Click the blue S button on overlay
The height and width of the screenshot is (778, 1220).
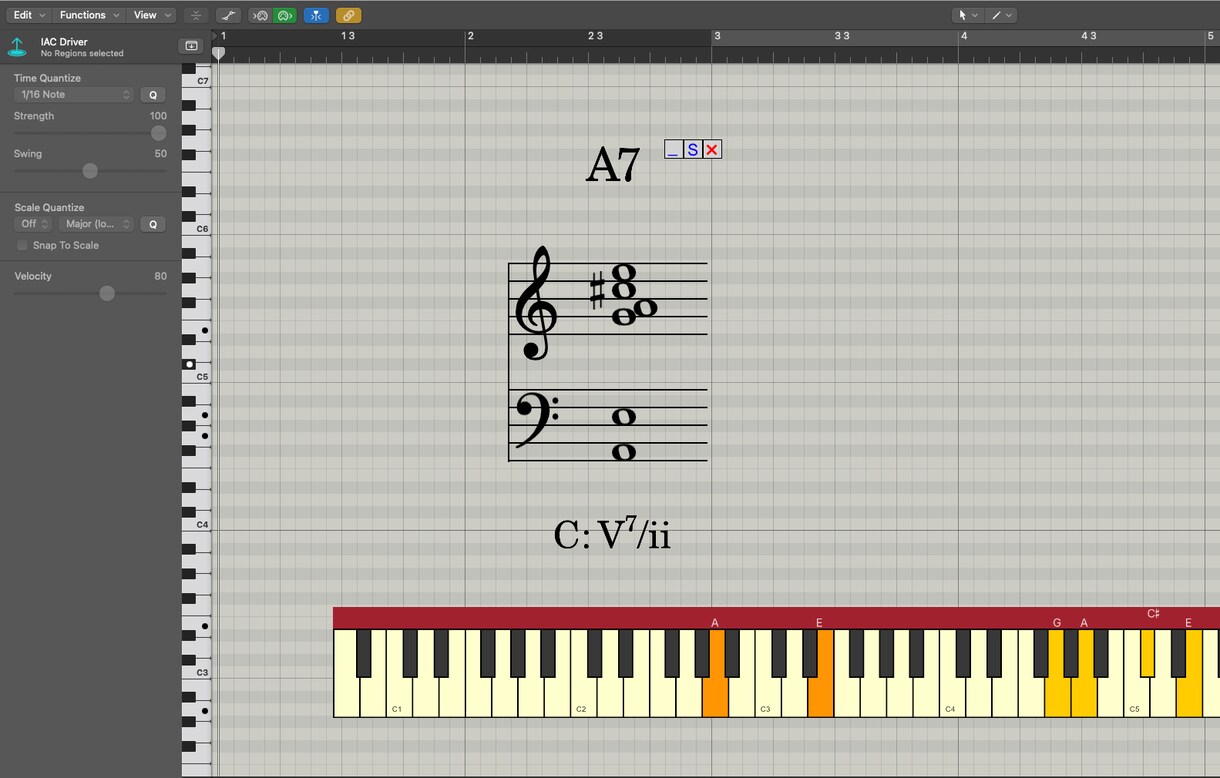(x=692, y=150)
